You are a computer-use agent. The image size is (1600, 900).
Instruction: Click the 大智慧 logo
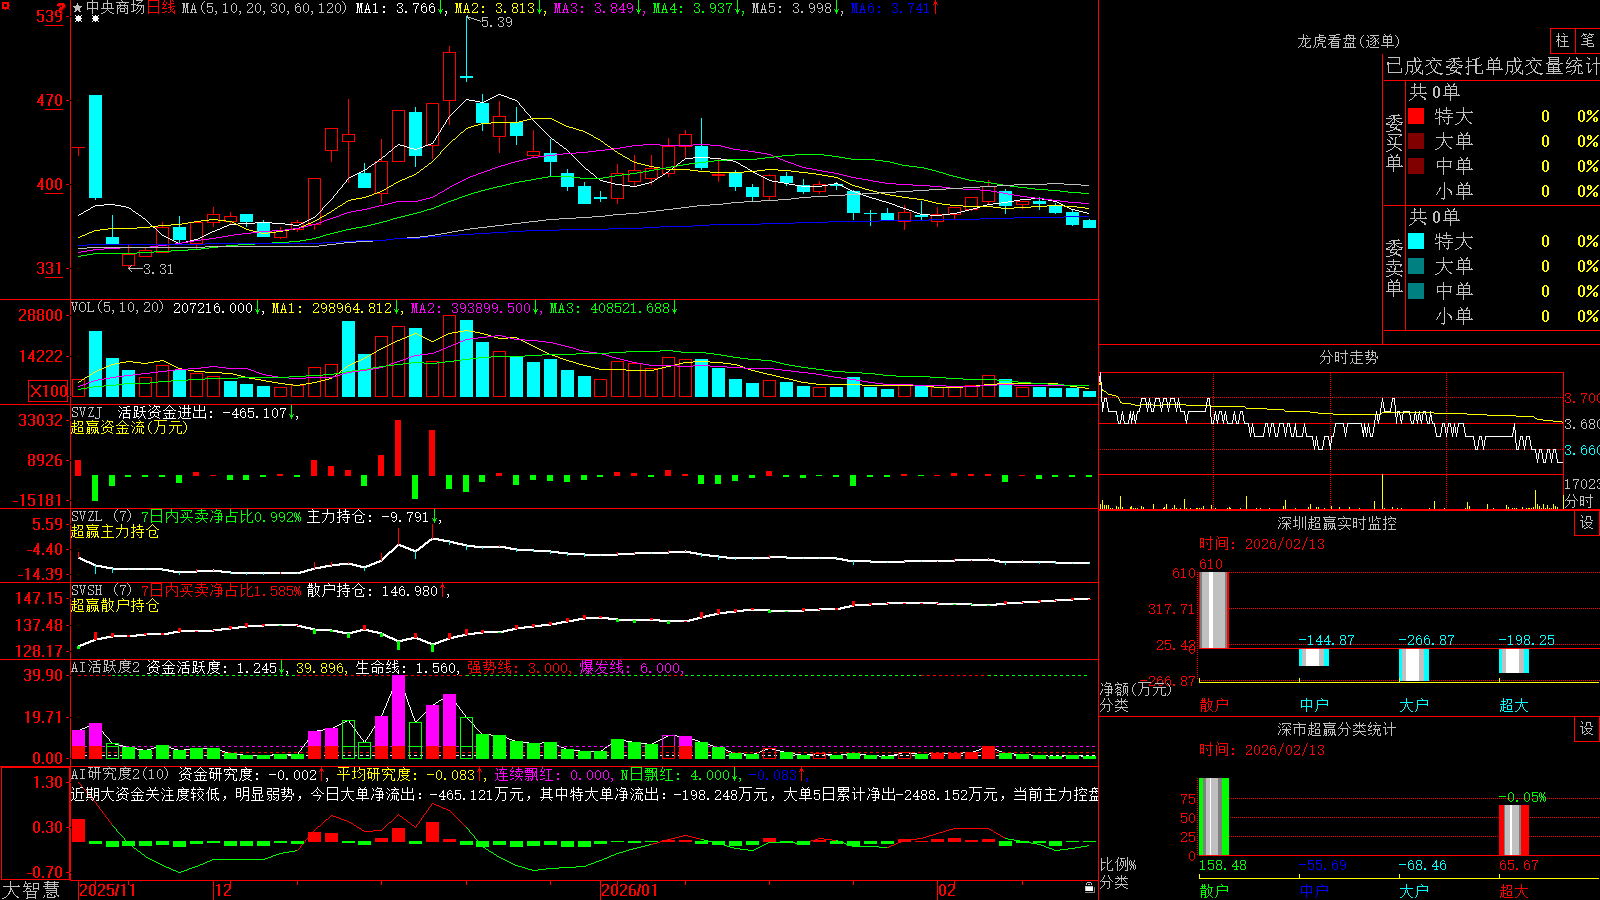pos(31,890)
